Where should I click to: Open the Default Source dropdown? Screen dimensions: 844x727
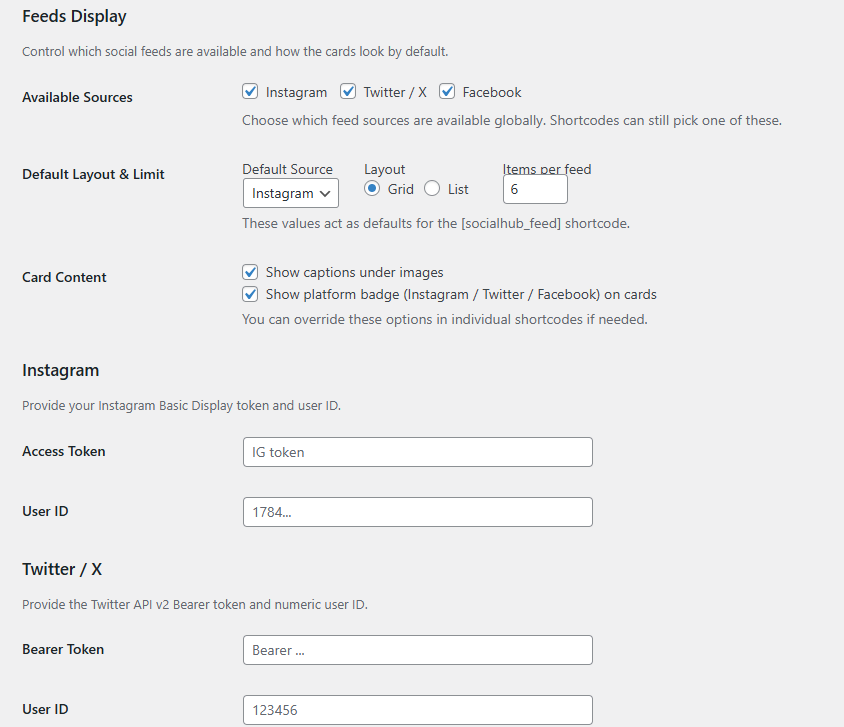[290, 193]
